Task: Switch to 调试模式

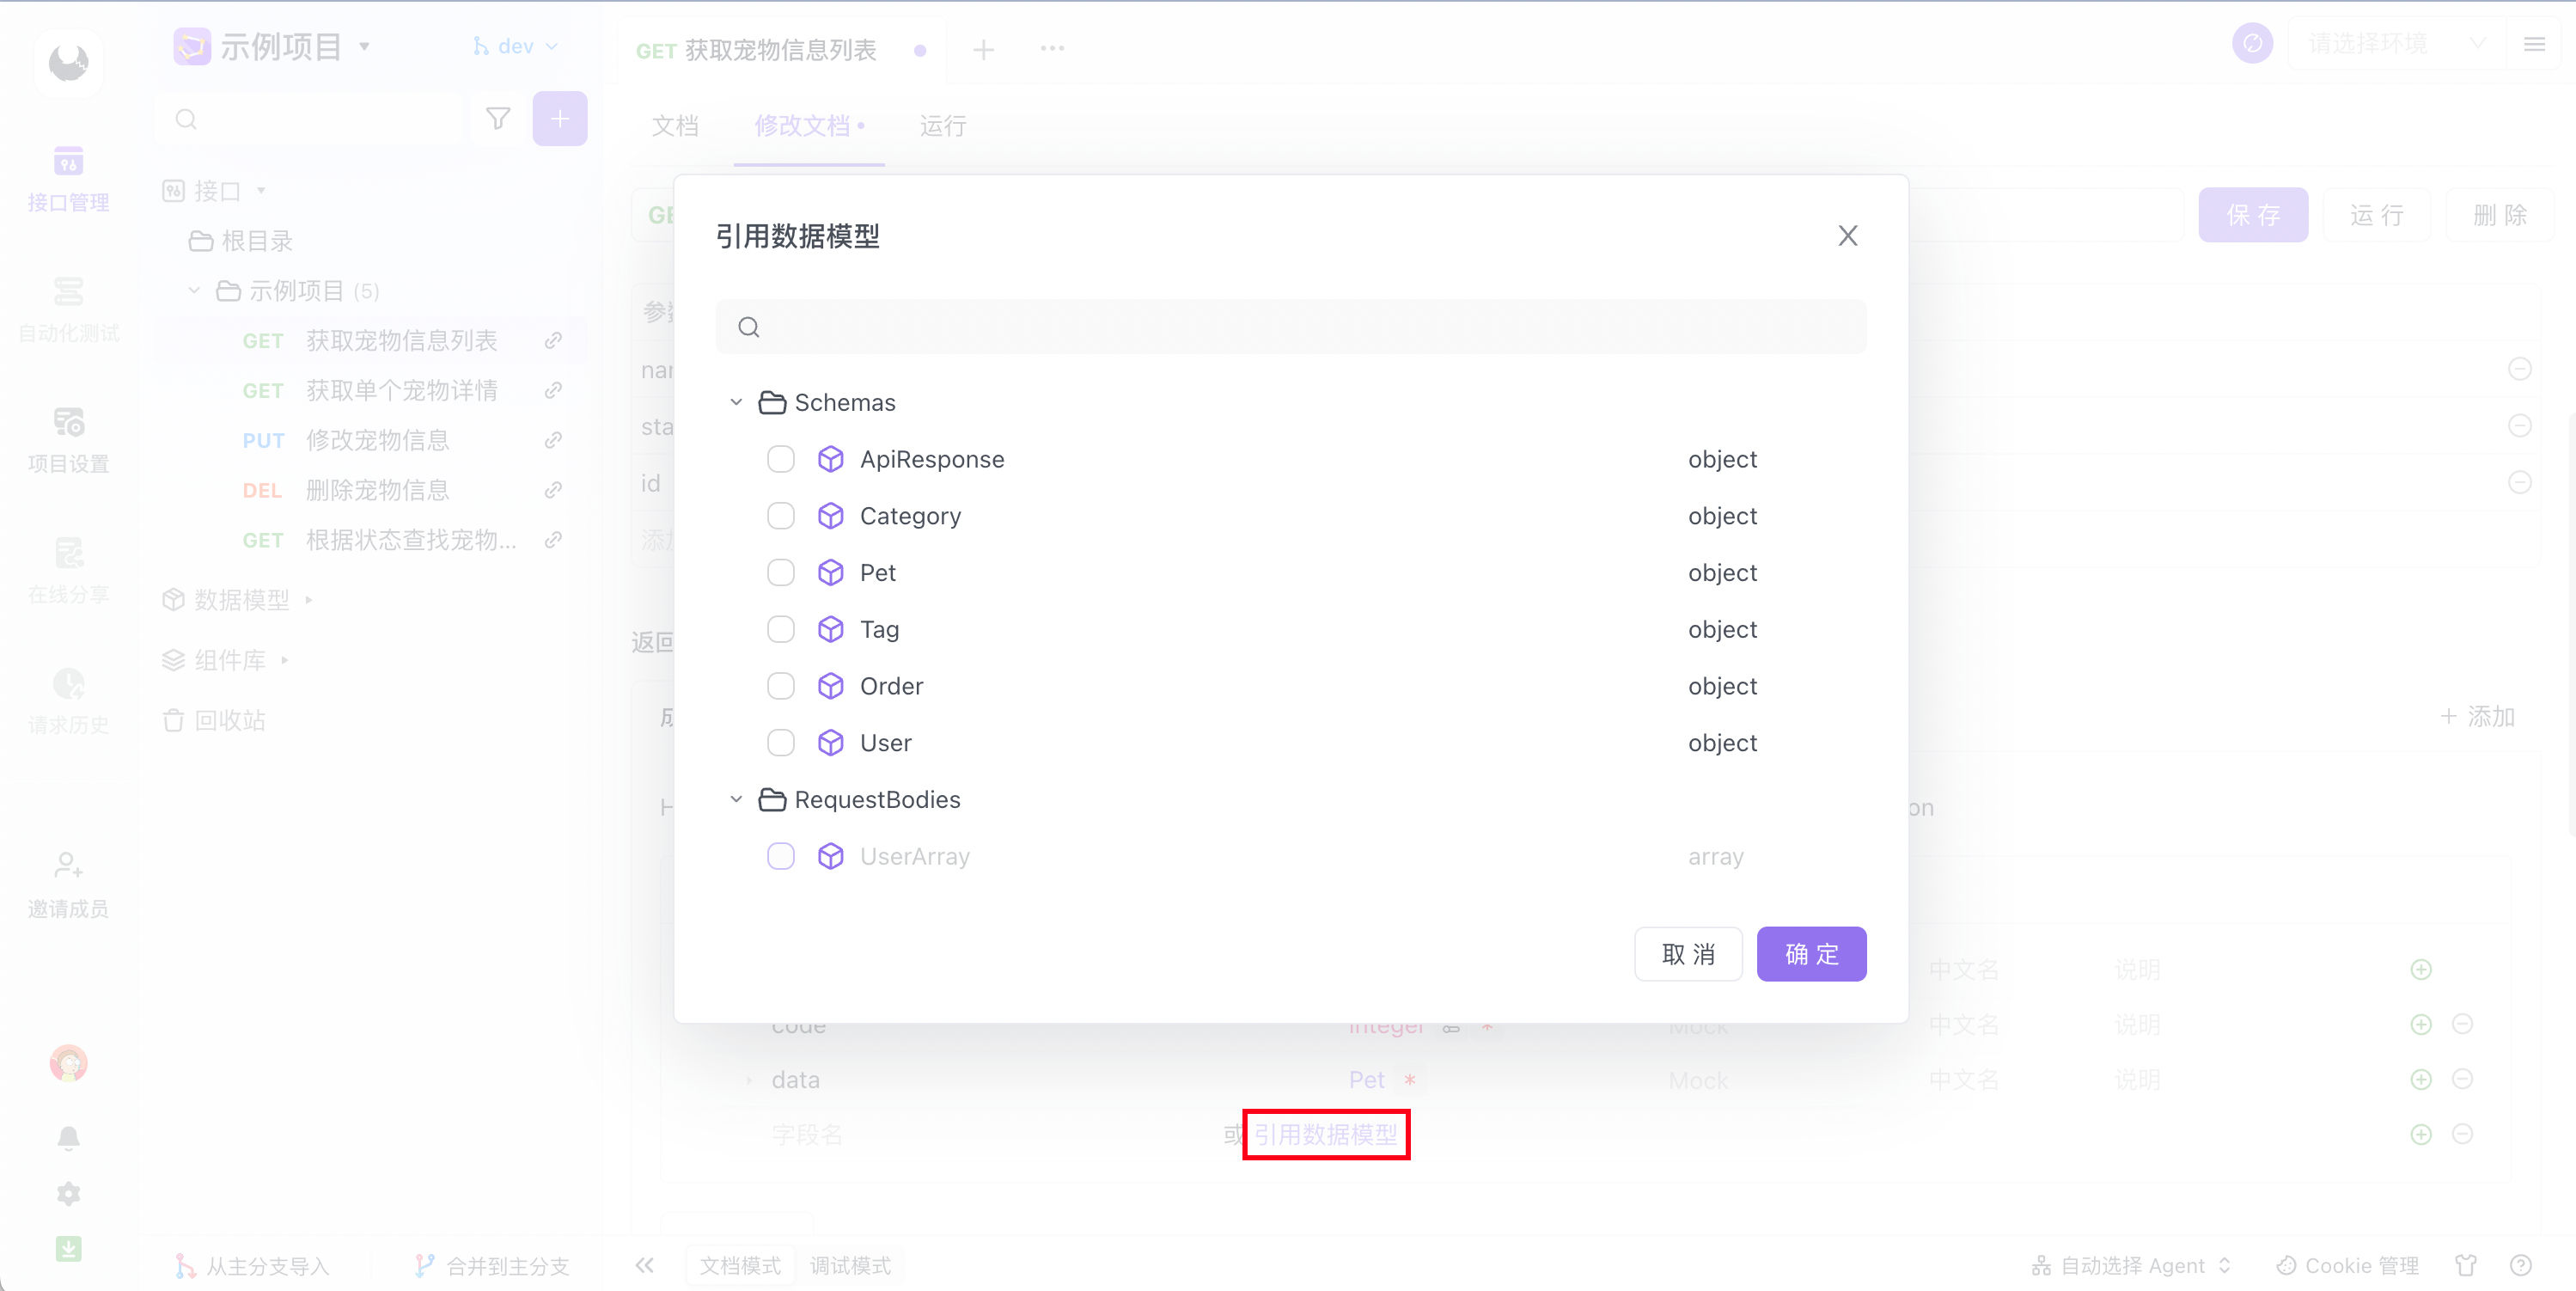Action: (850, 1266)
